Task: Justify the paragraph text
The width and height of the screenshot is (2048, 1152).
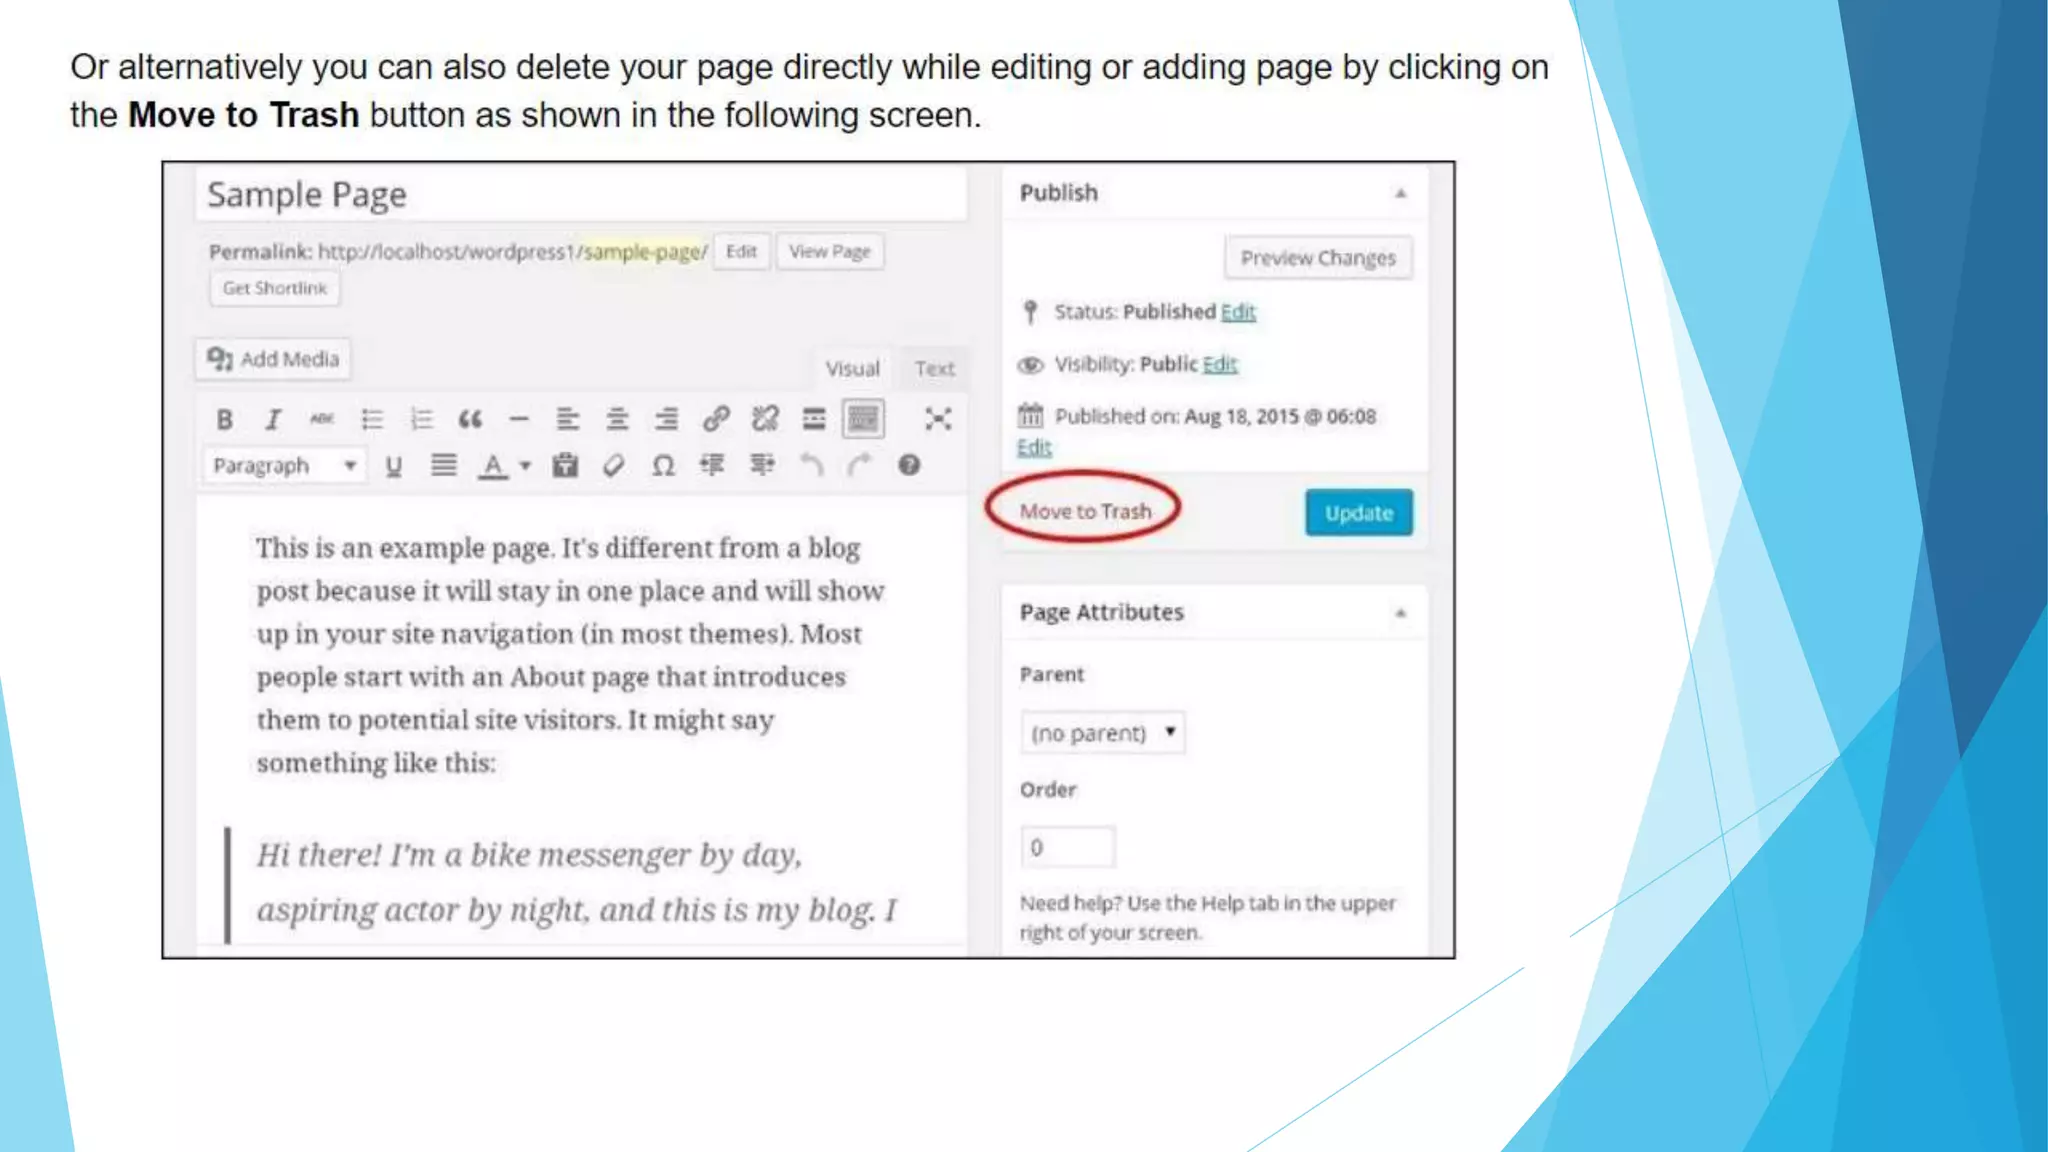Action: 443,465
